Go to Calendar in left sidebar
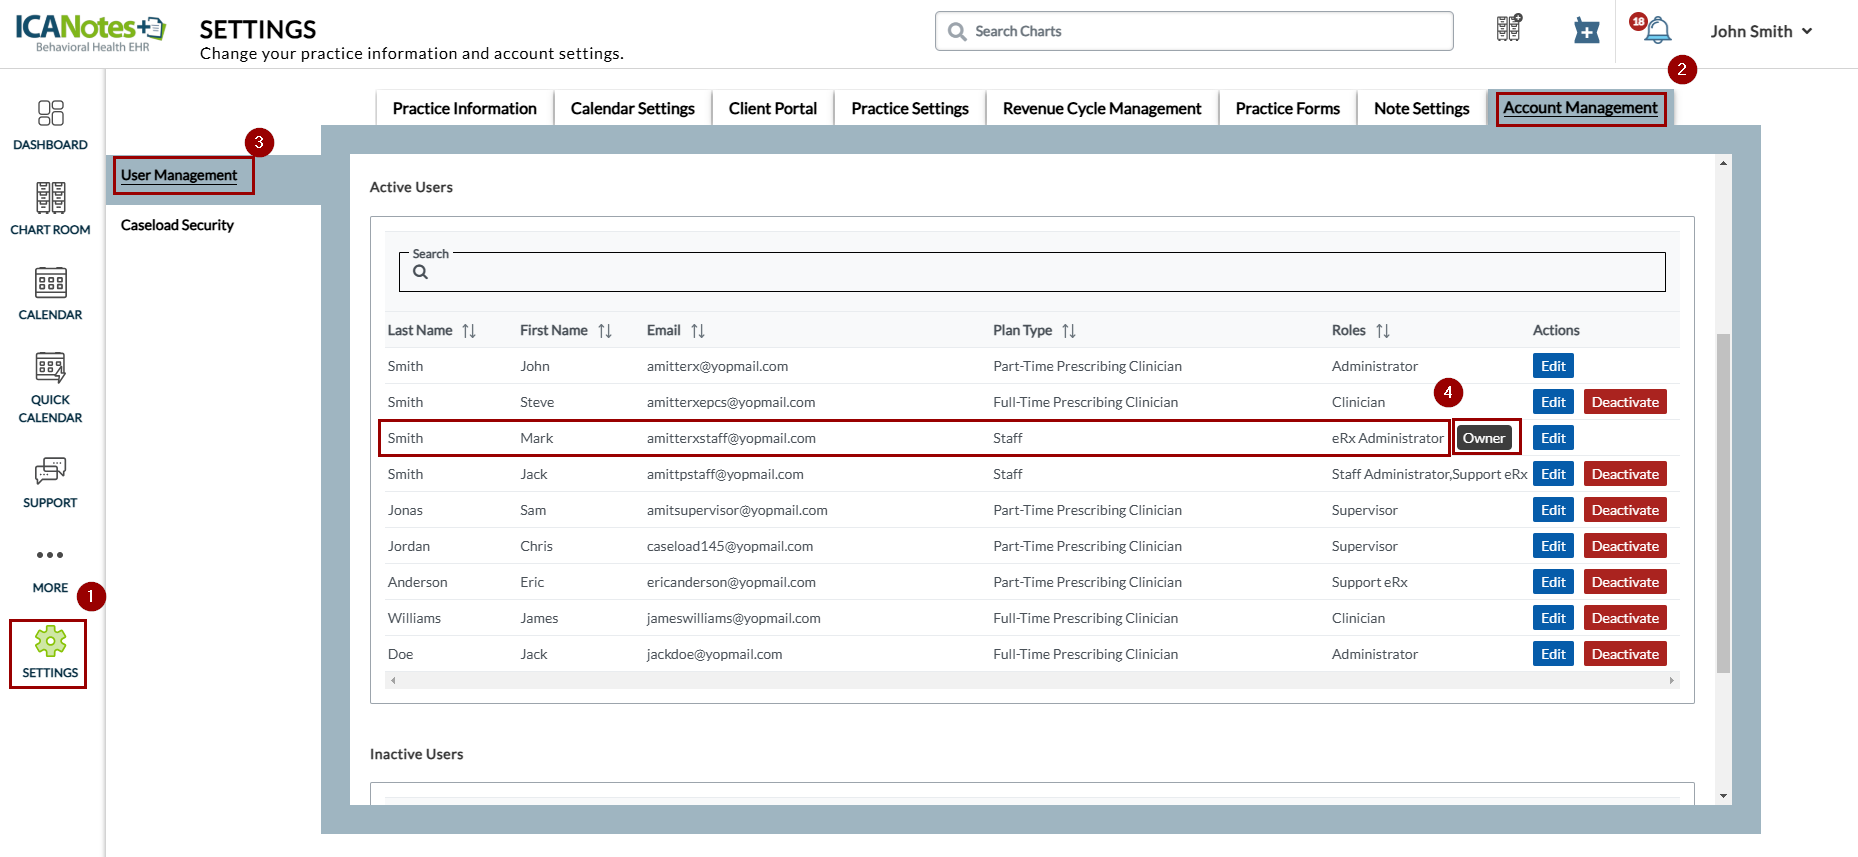This screenshot has width=1858, height=857. click(x=50, y=293)
